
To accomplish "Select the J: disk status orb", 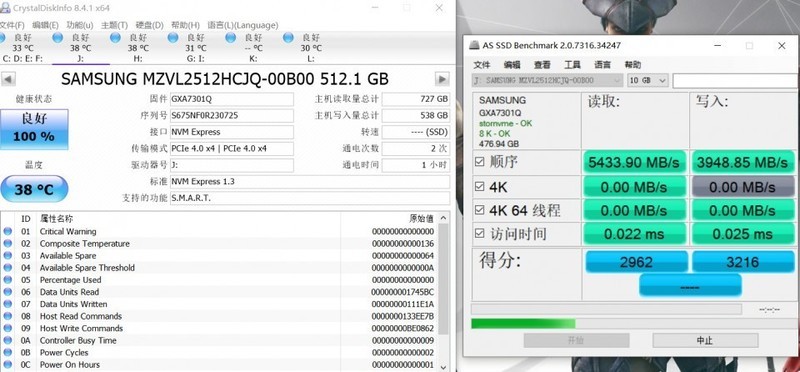I will [58, 37].
